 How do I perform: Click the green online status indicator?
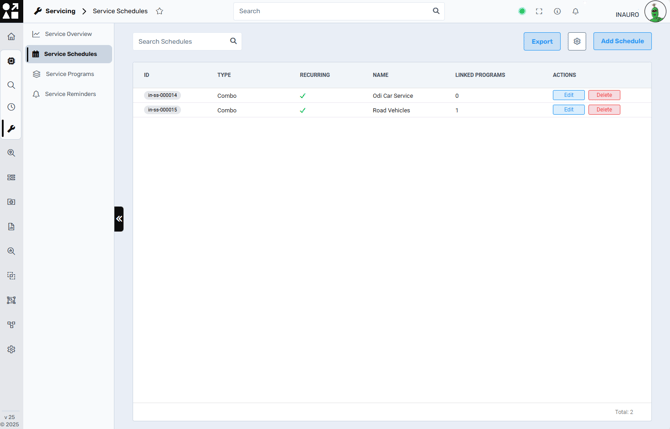[522, 12]
